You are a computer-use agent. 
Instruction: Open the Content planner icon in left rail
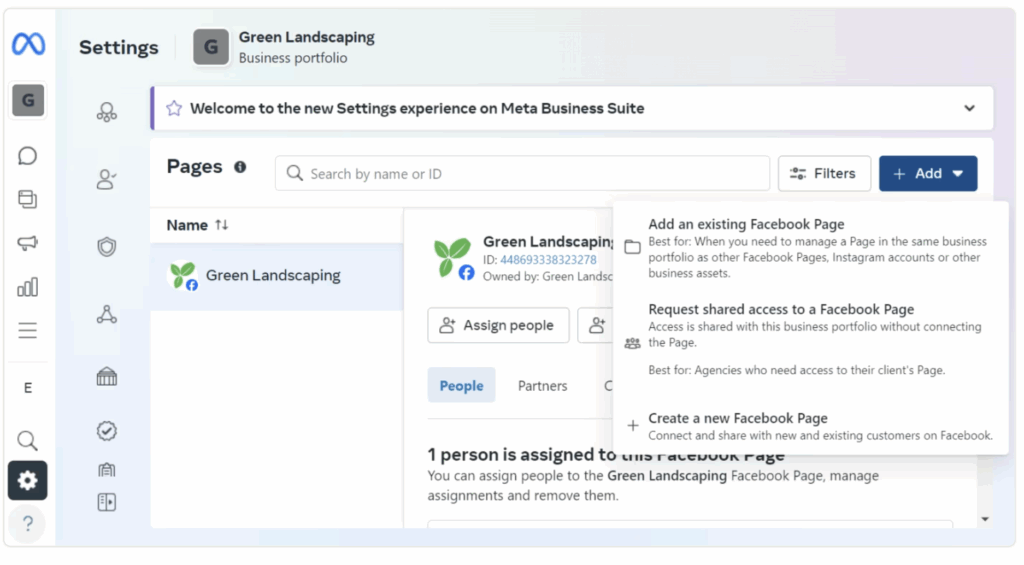coord(27,199)
